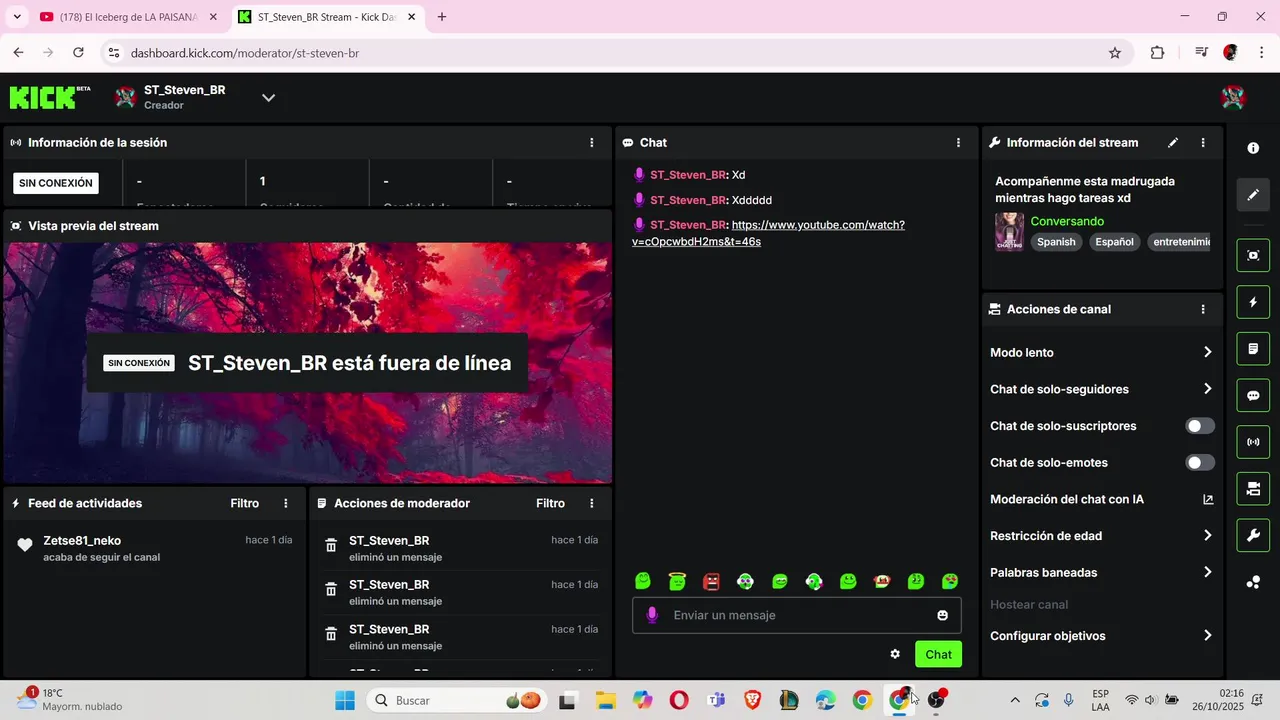Open File Explorer from the taskbar
The width and height of the screenshot is (1280, 720).
click(605, 700)
